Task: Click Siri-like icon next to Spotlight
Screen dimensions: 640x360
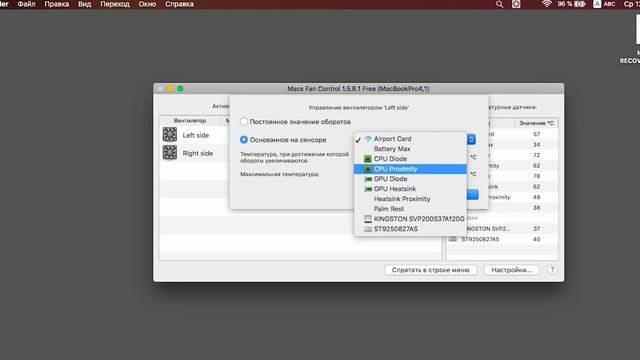Action: point(516,4)
